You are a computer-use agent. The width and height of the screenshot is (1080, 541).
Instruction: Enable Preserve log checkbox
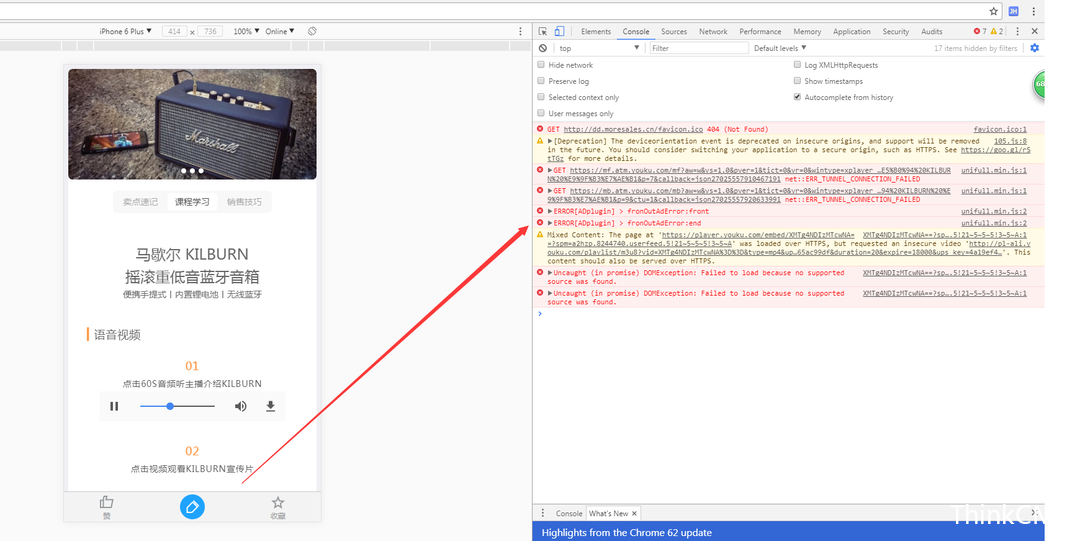(541, 81)
